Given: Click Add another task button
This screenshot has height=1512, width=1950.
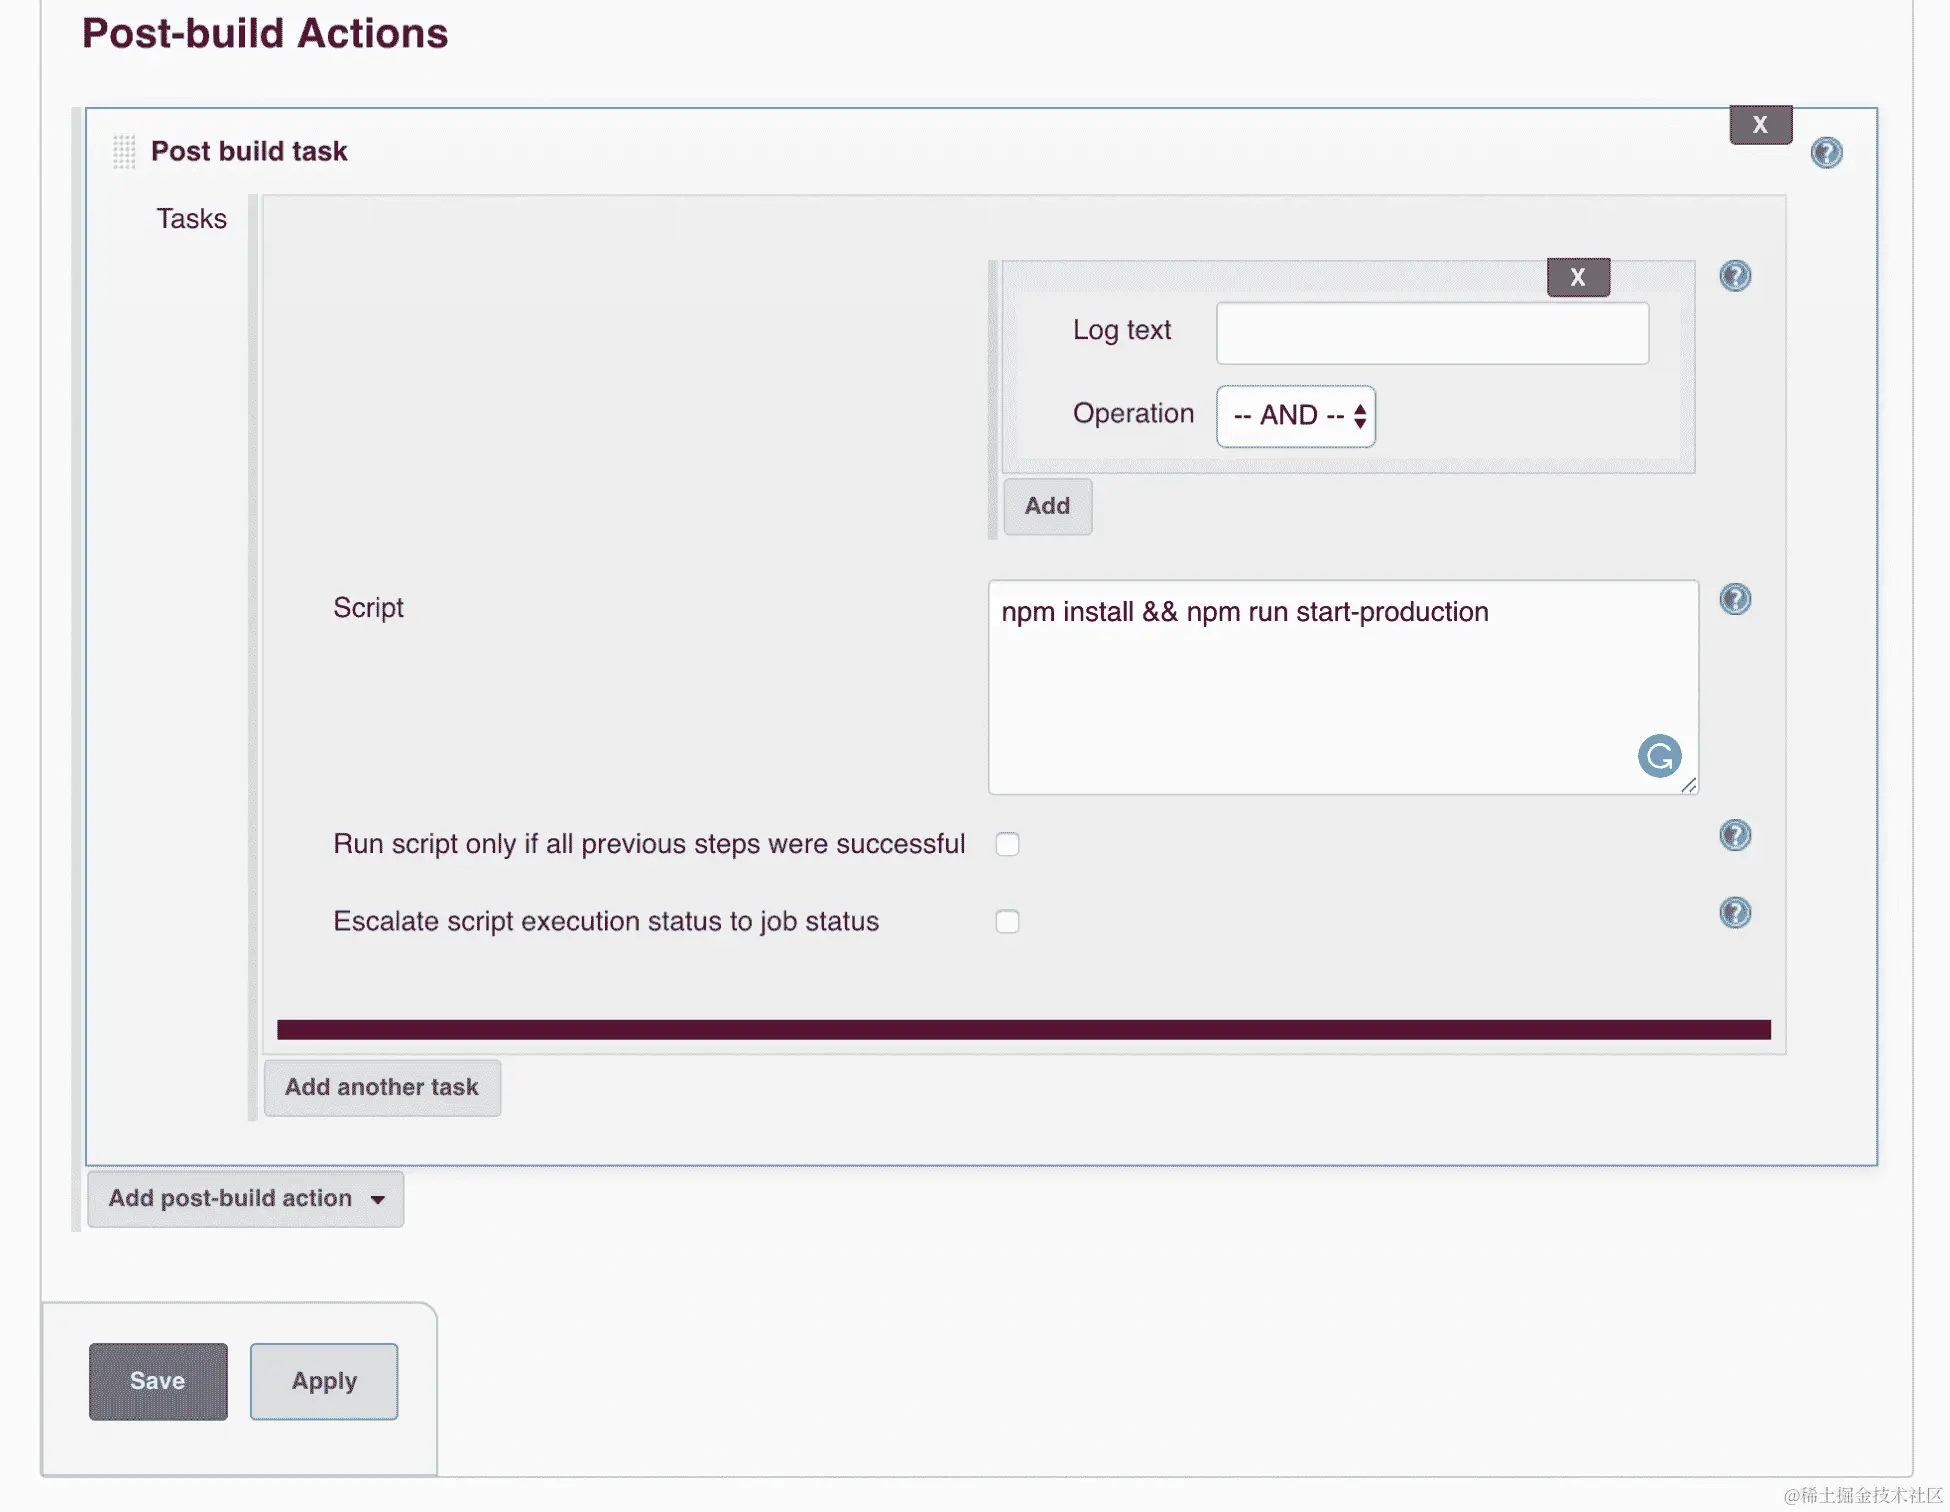Looking at the screenshot, I should (x=382, y=1087).
